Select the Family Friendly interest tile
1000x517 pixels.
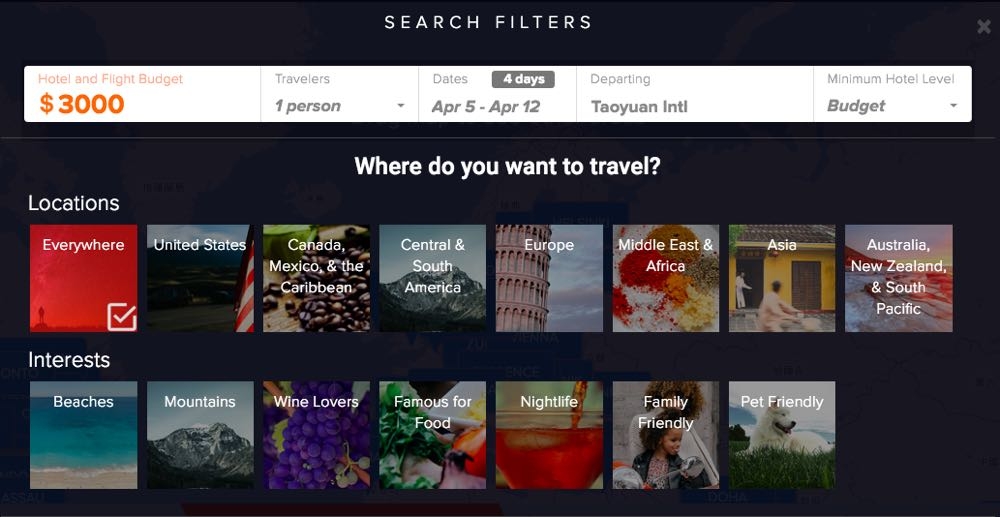(666, 435)
